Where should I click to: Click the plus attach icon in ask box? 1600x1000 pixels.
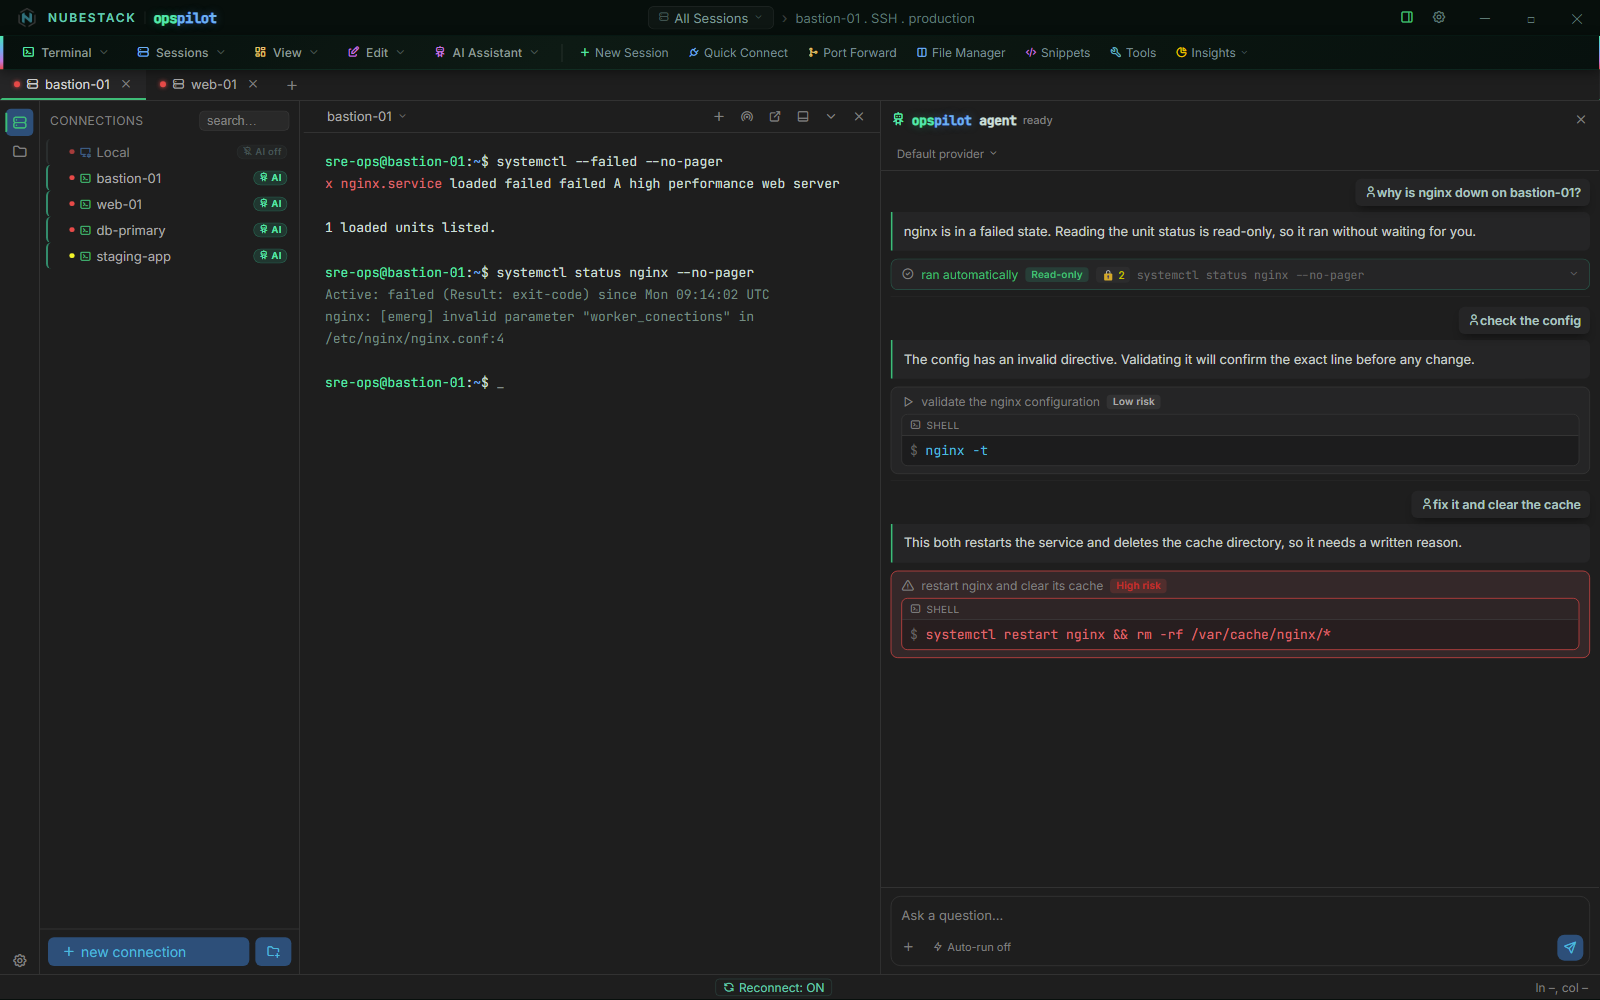(x=908, y=947)
